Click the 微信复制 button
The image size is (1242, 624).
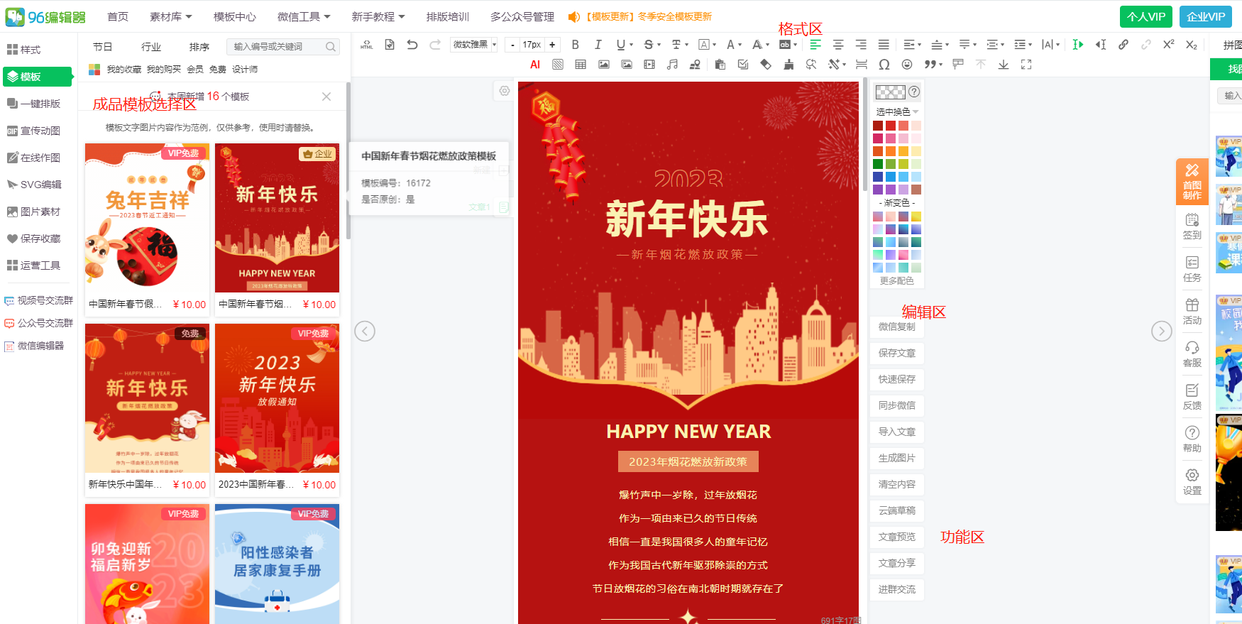click(x=897, y=327)
